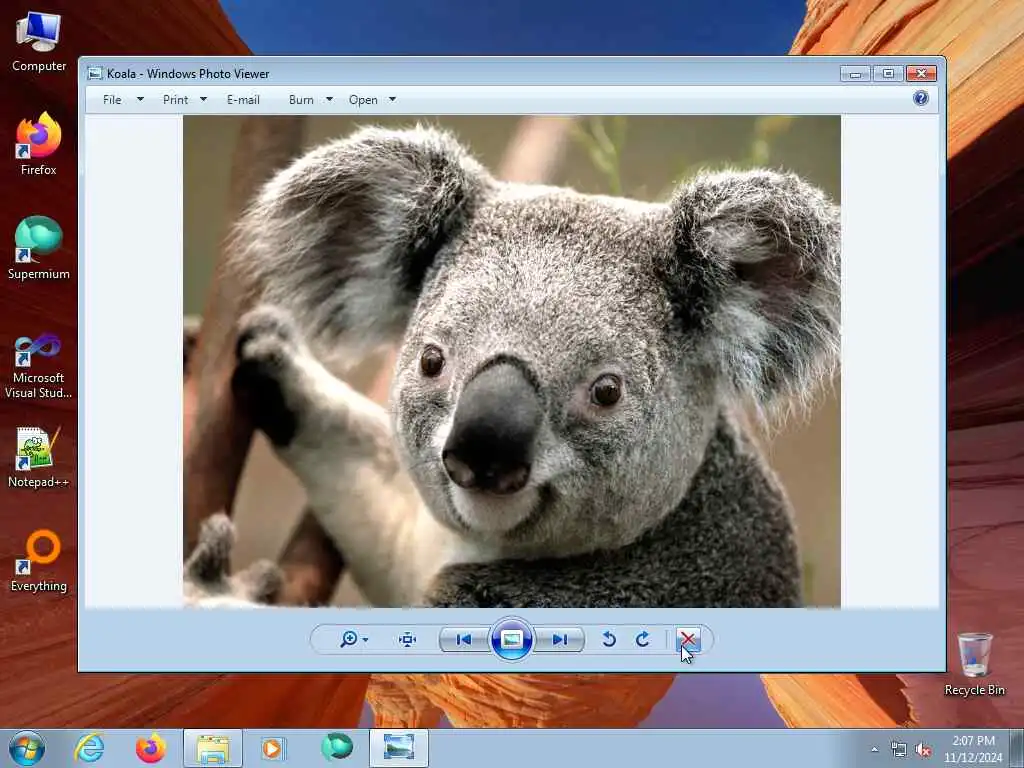Viewport: 1024px width, 768px height.
Task: Toggle the muted volume tray icon
Action: click(923, 749)
